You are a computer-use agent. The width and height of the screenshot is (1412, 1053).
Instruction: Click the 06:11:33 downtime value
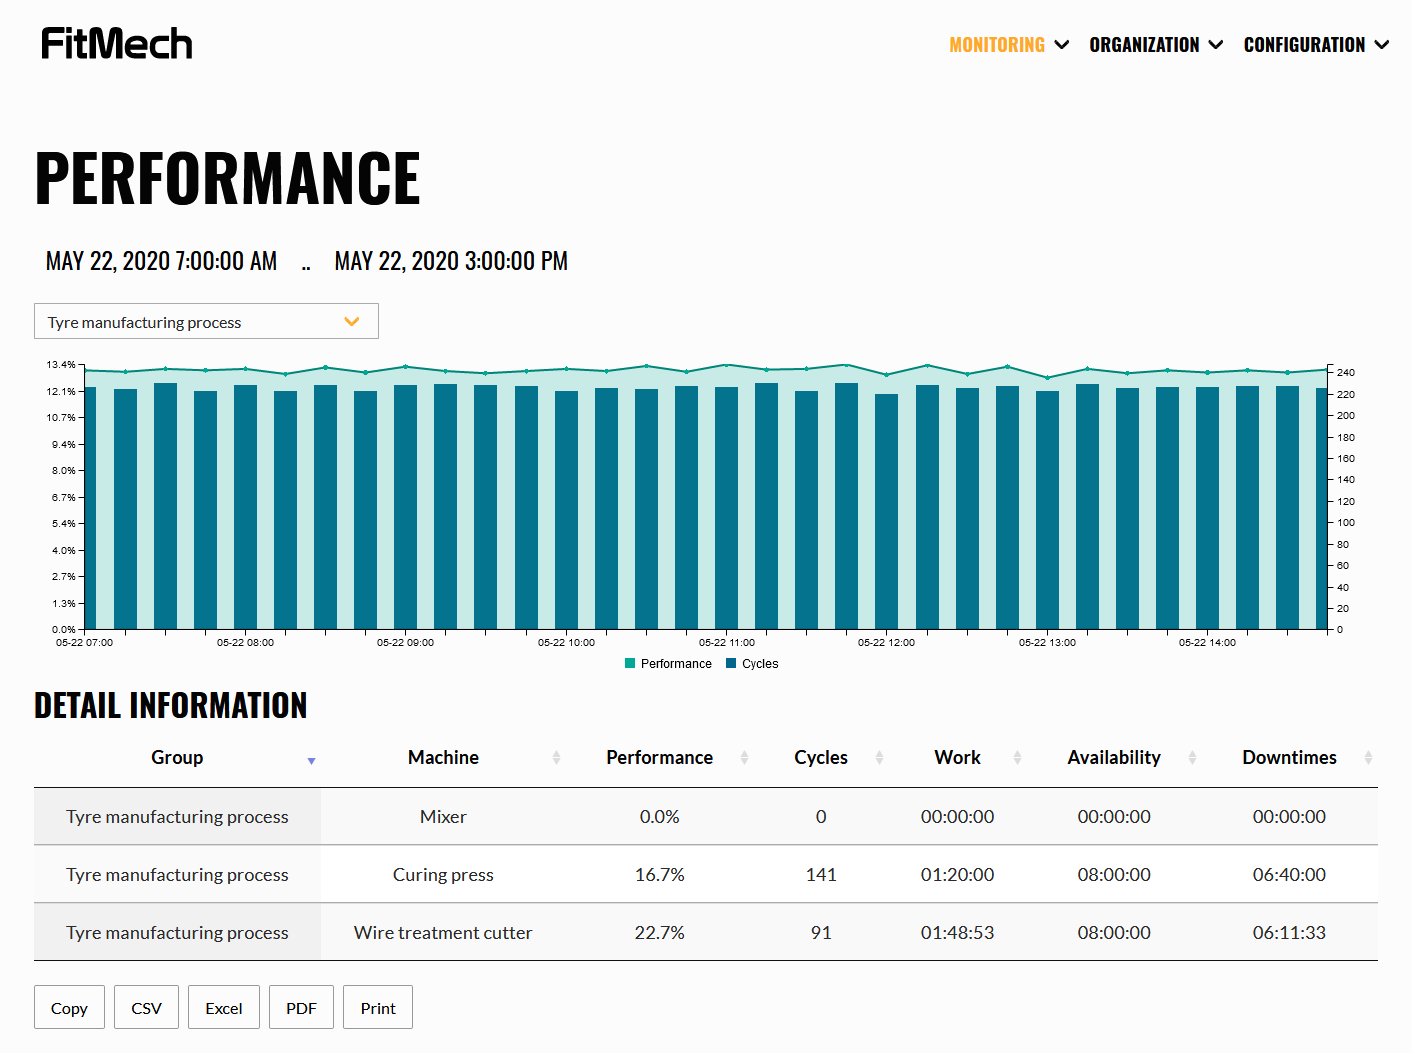pos(1290,933)
